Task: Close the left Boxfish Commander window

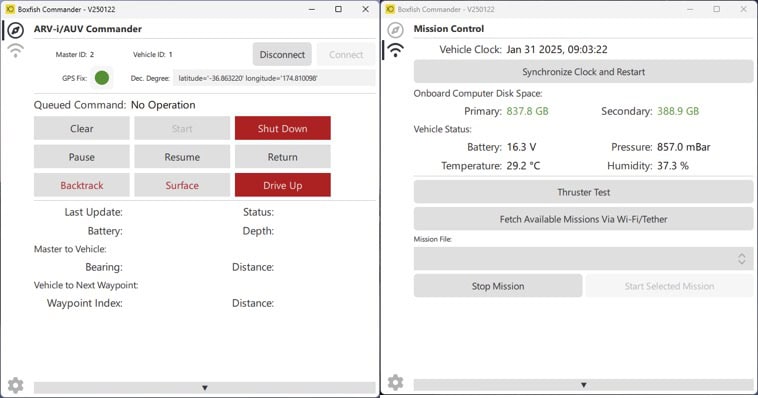Action: (365, 9)
